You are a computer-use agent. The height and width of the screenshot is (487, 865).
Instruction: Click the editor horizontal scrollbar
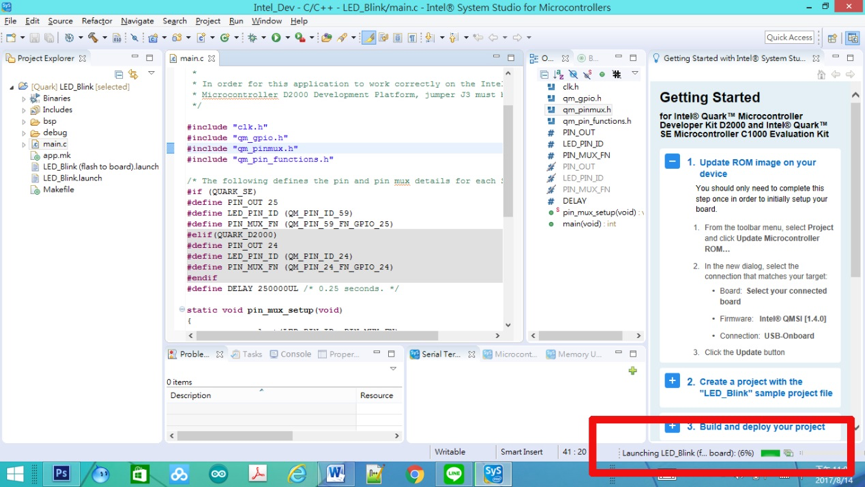(317, 335)
